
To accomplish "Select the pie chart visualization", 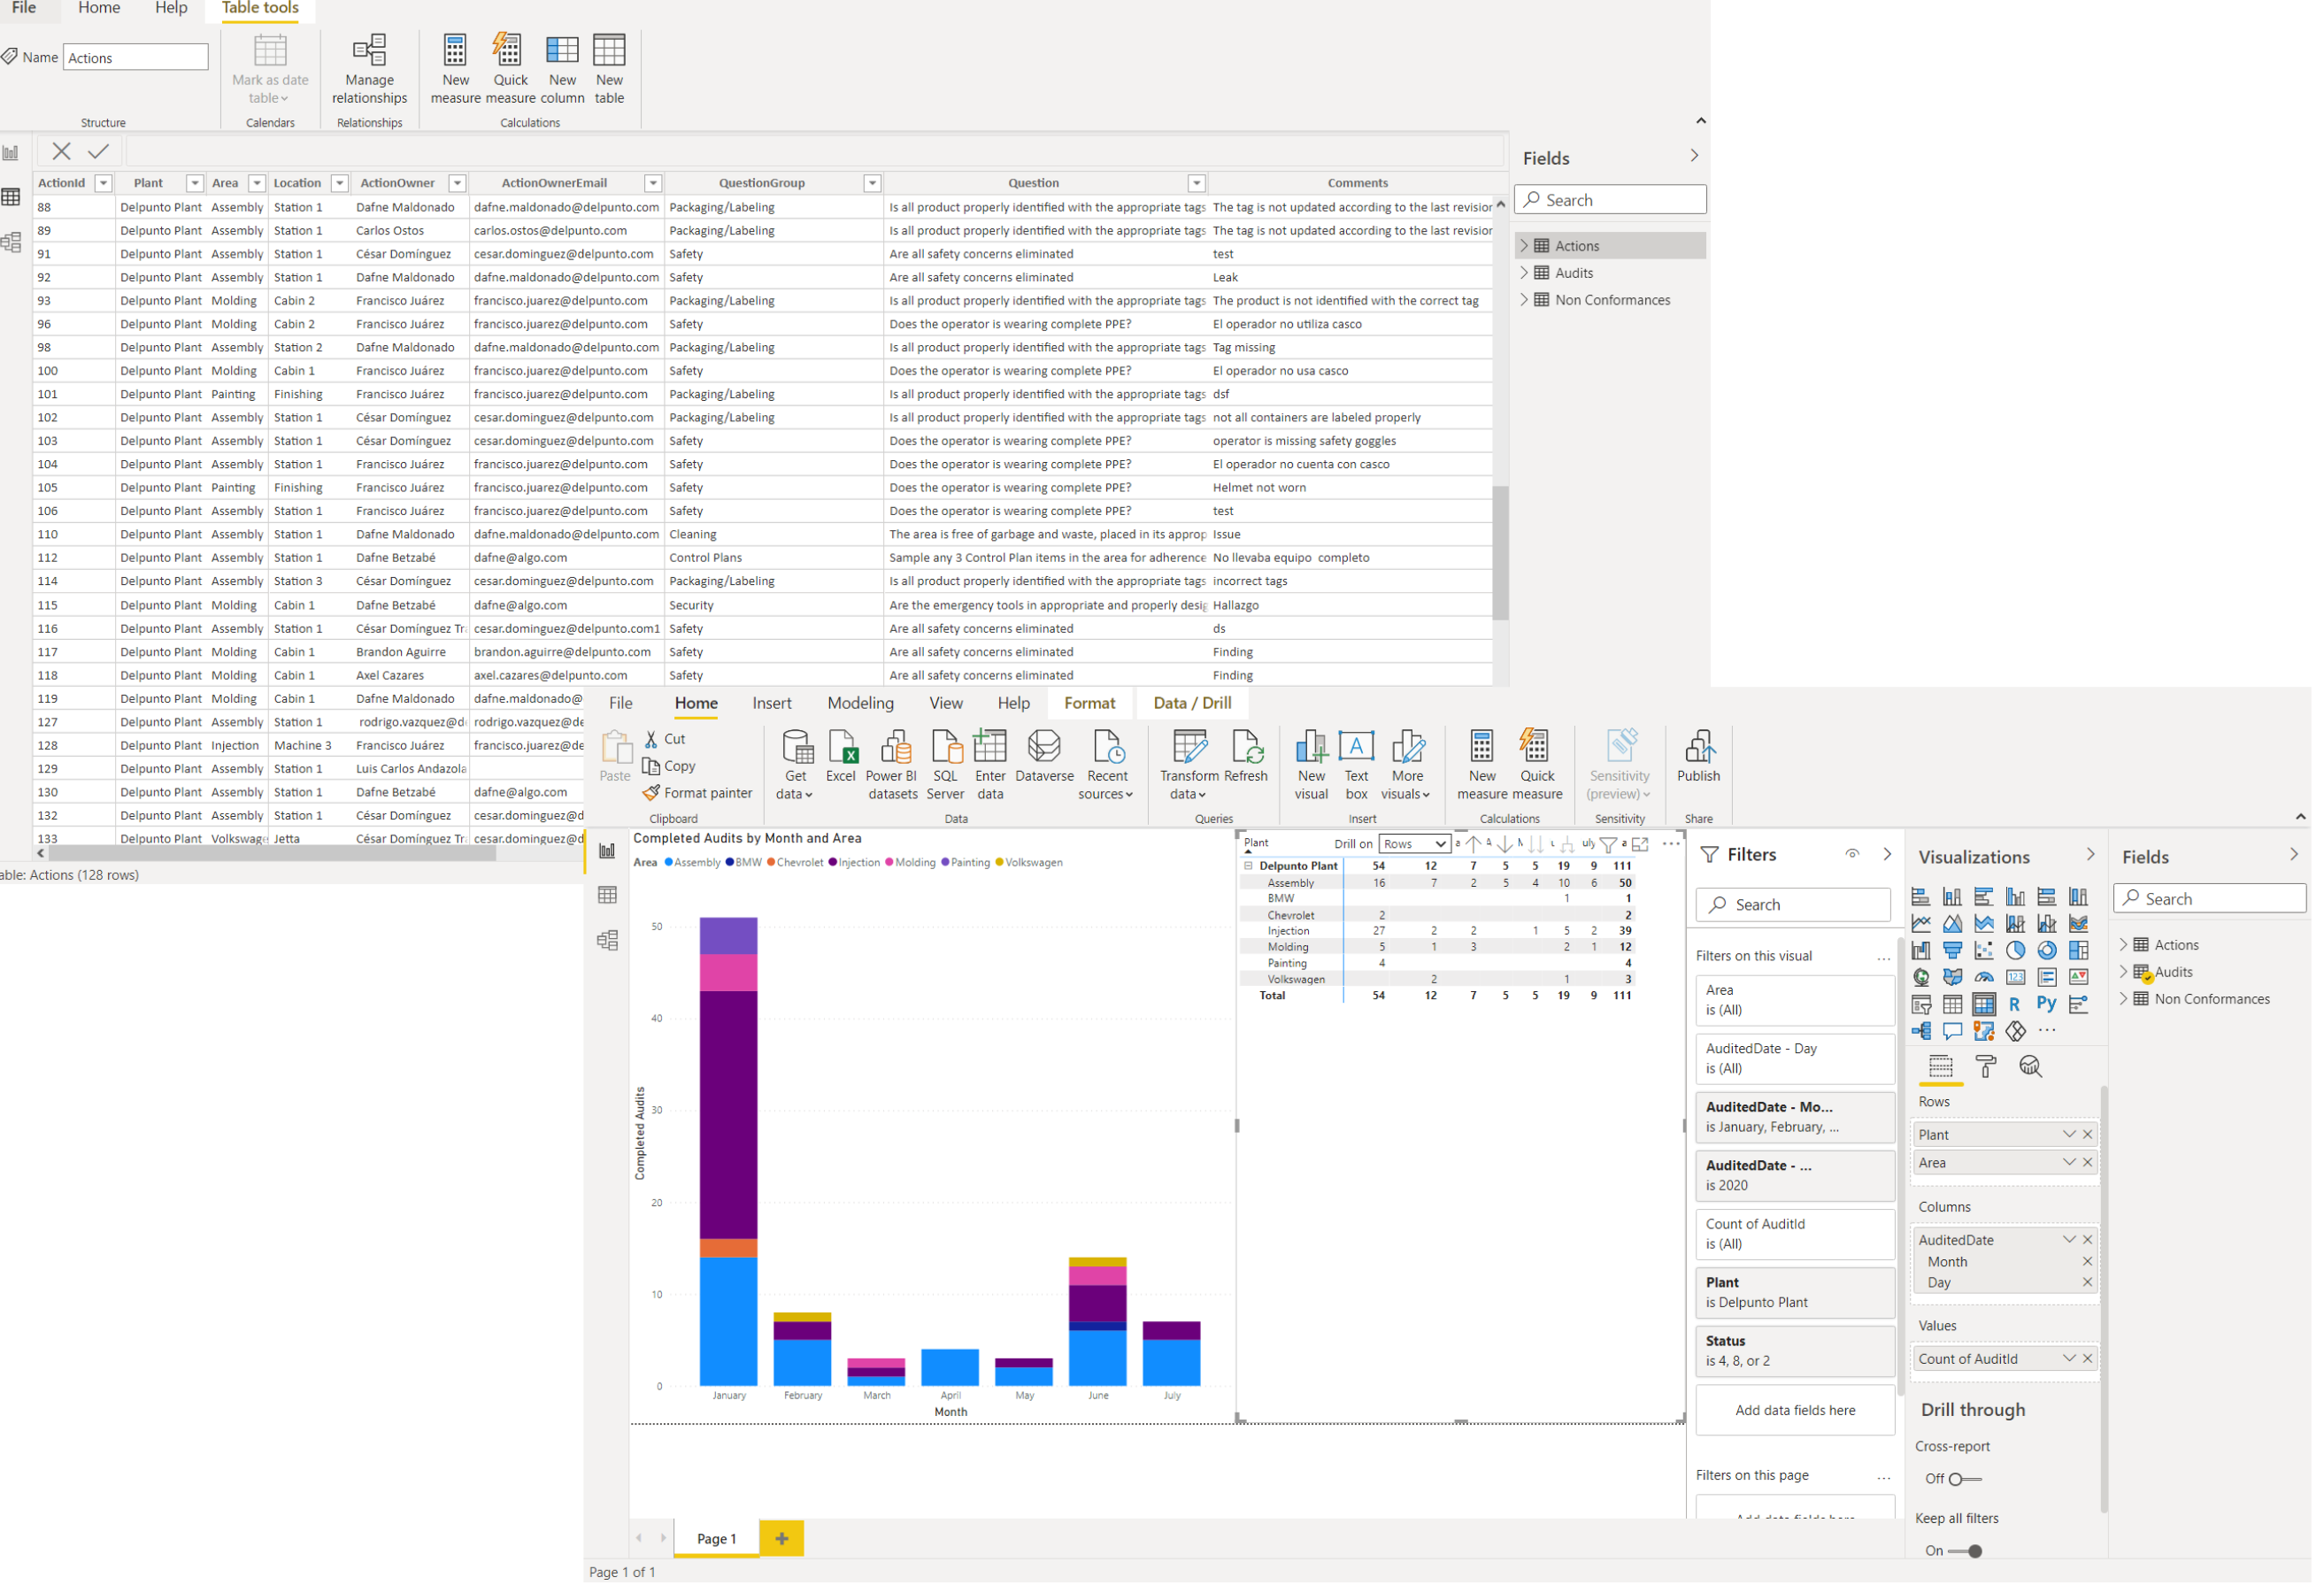I will click(x=2017, y=952).
